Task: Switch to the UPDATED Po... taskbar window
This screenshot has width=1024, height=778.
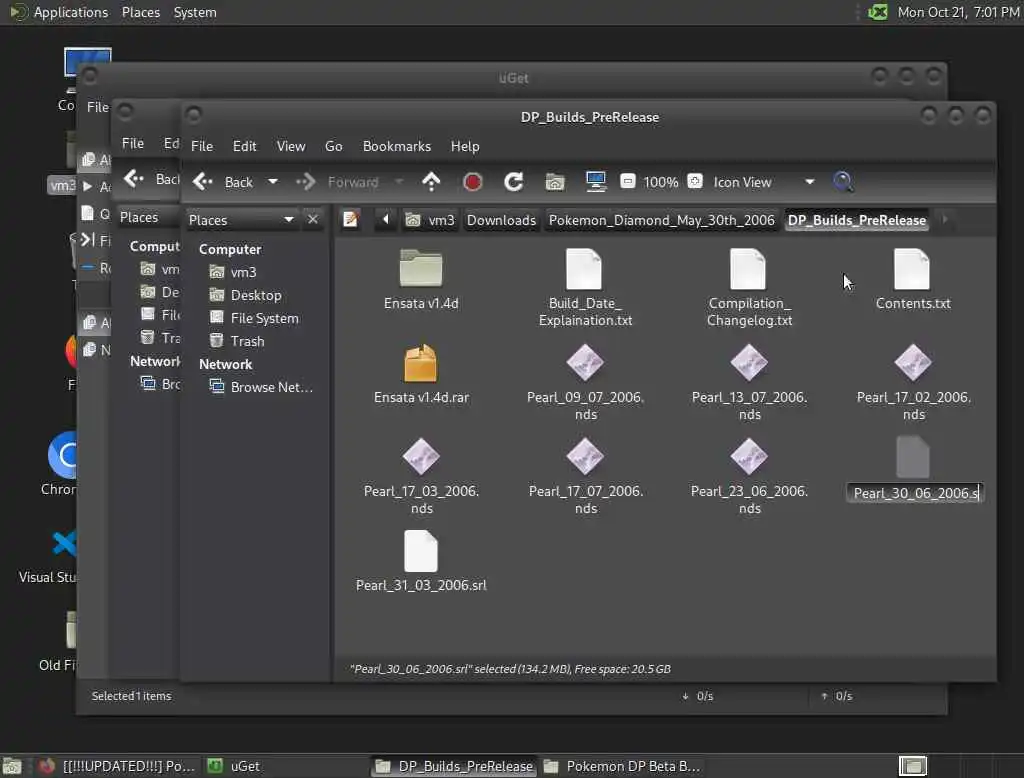Action: point(116,766)
